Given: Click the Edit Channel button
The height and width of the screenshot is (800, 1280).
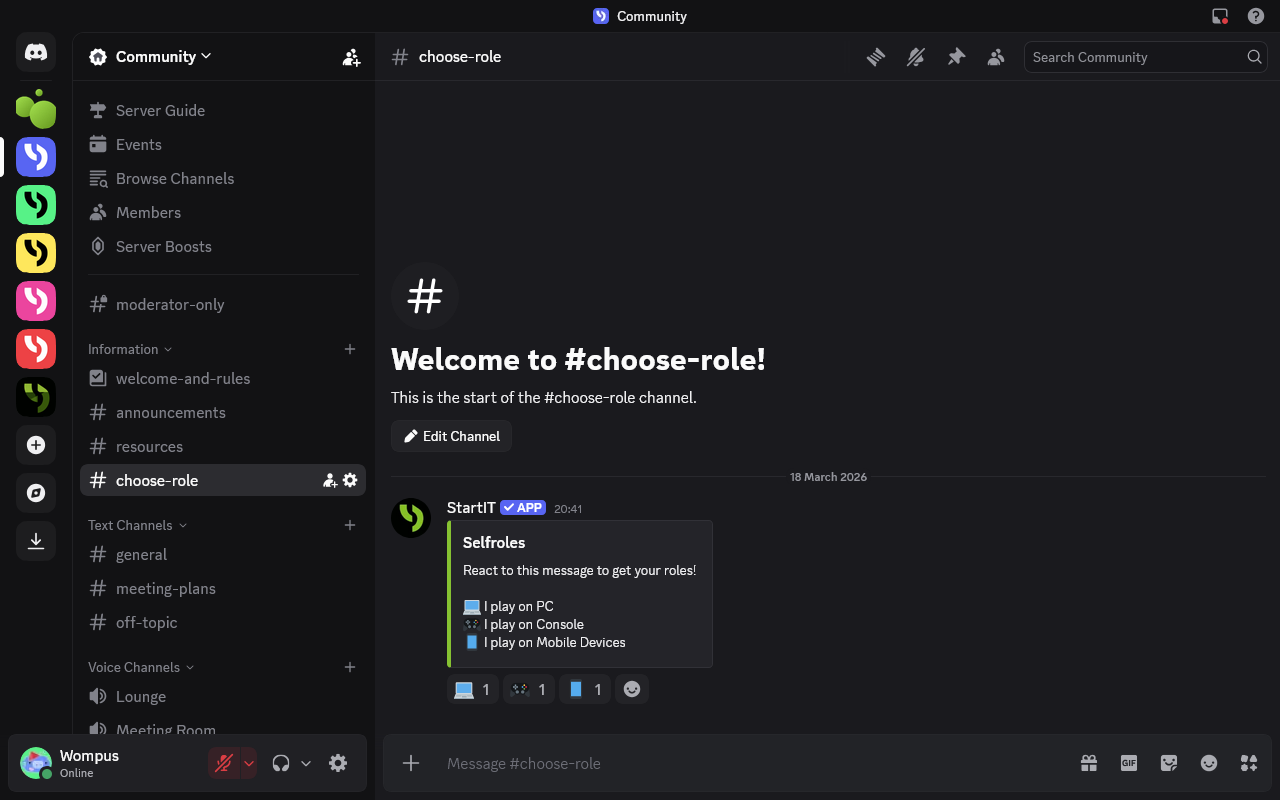Looking at the screenshot, I should [451, 436].
